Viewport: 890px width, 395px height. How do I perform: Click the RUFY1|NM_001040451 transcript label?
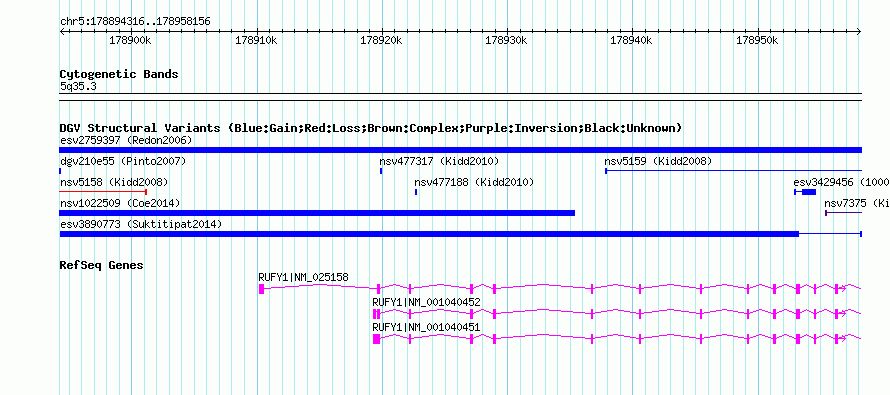[426, 327]
